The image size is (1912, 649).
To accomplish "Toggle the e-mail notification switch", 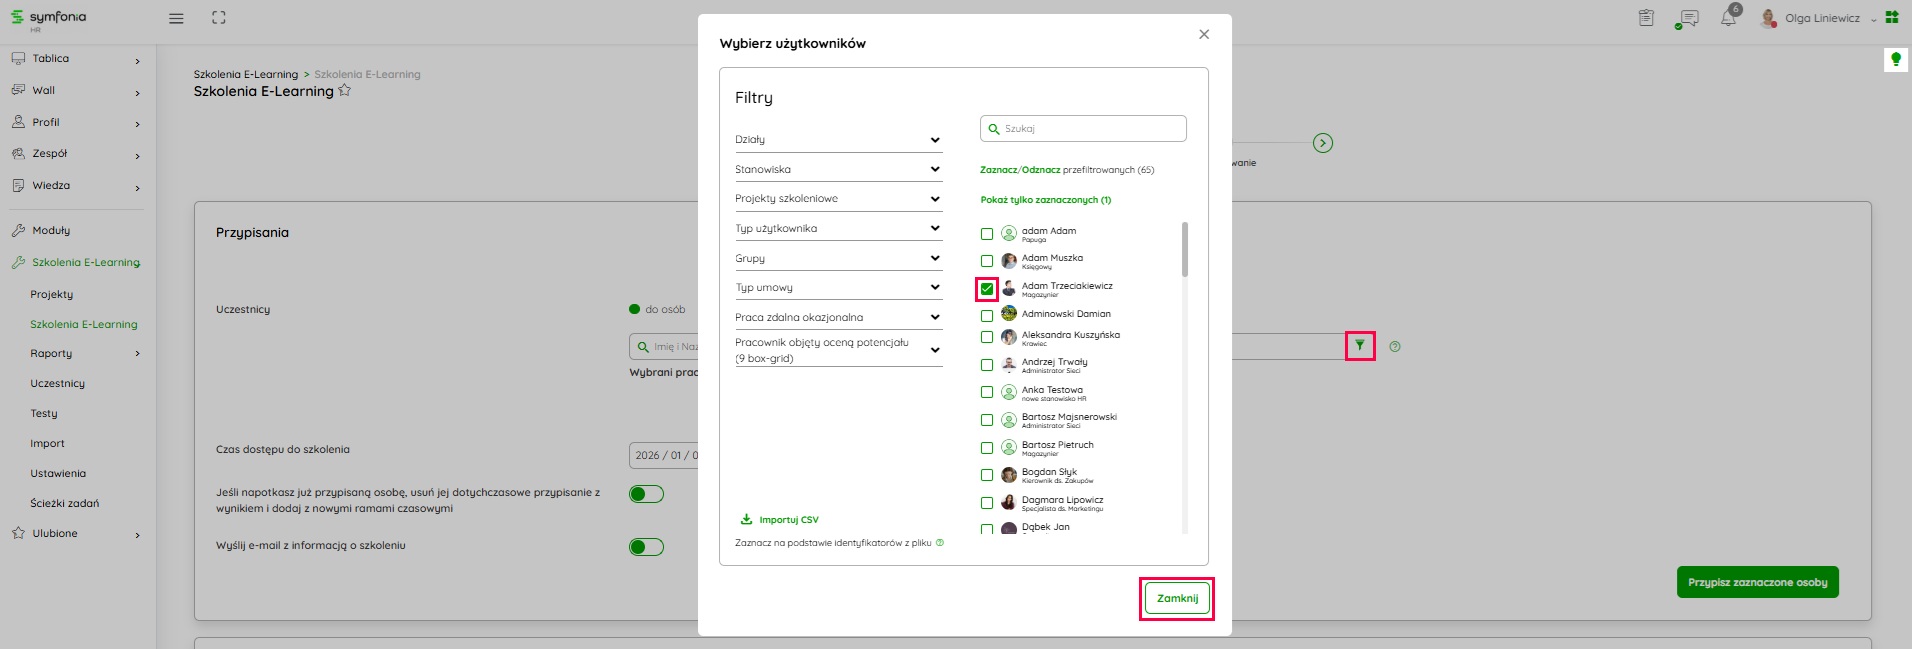I will (646, 547).
